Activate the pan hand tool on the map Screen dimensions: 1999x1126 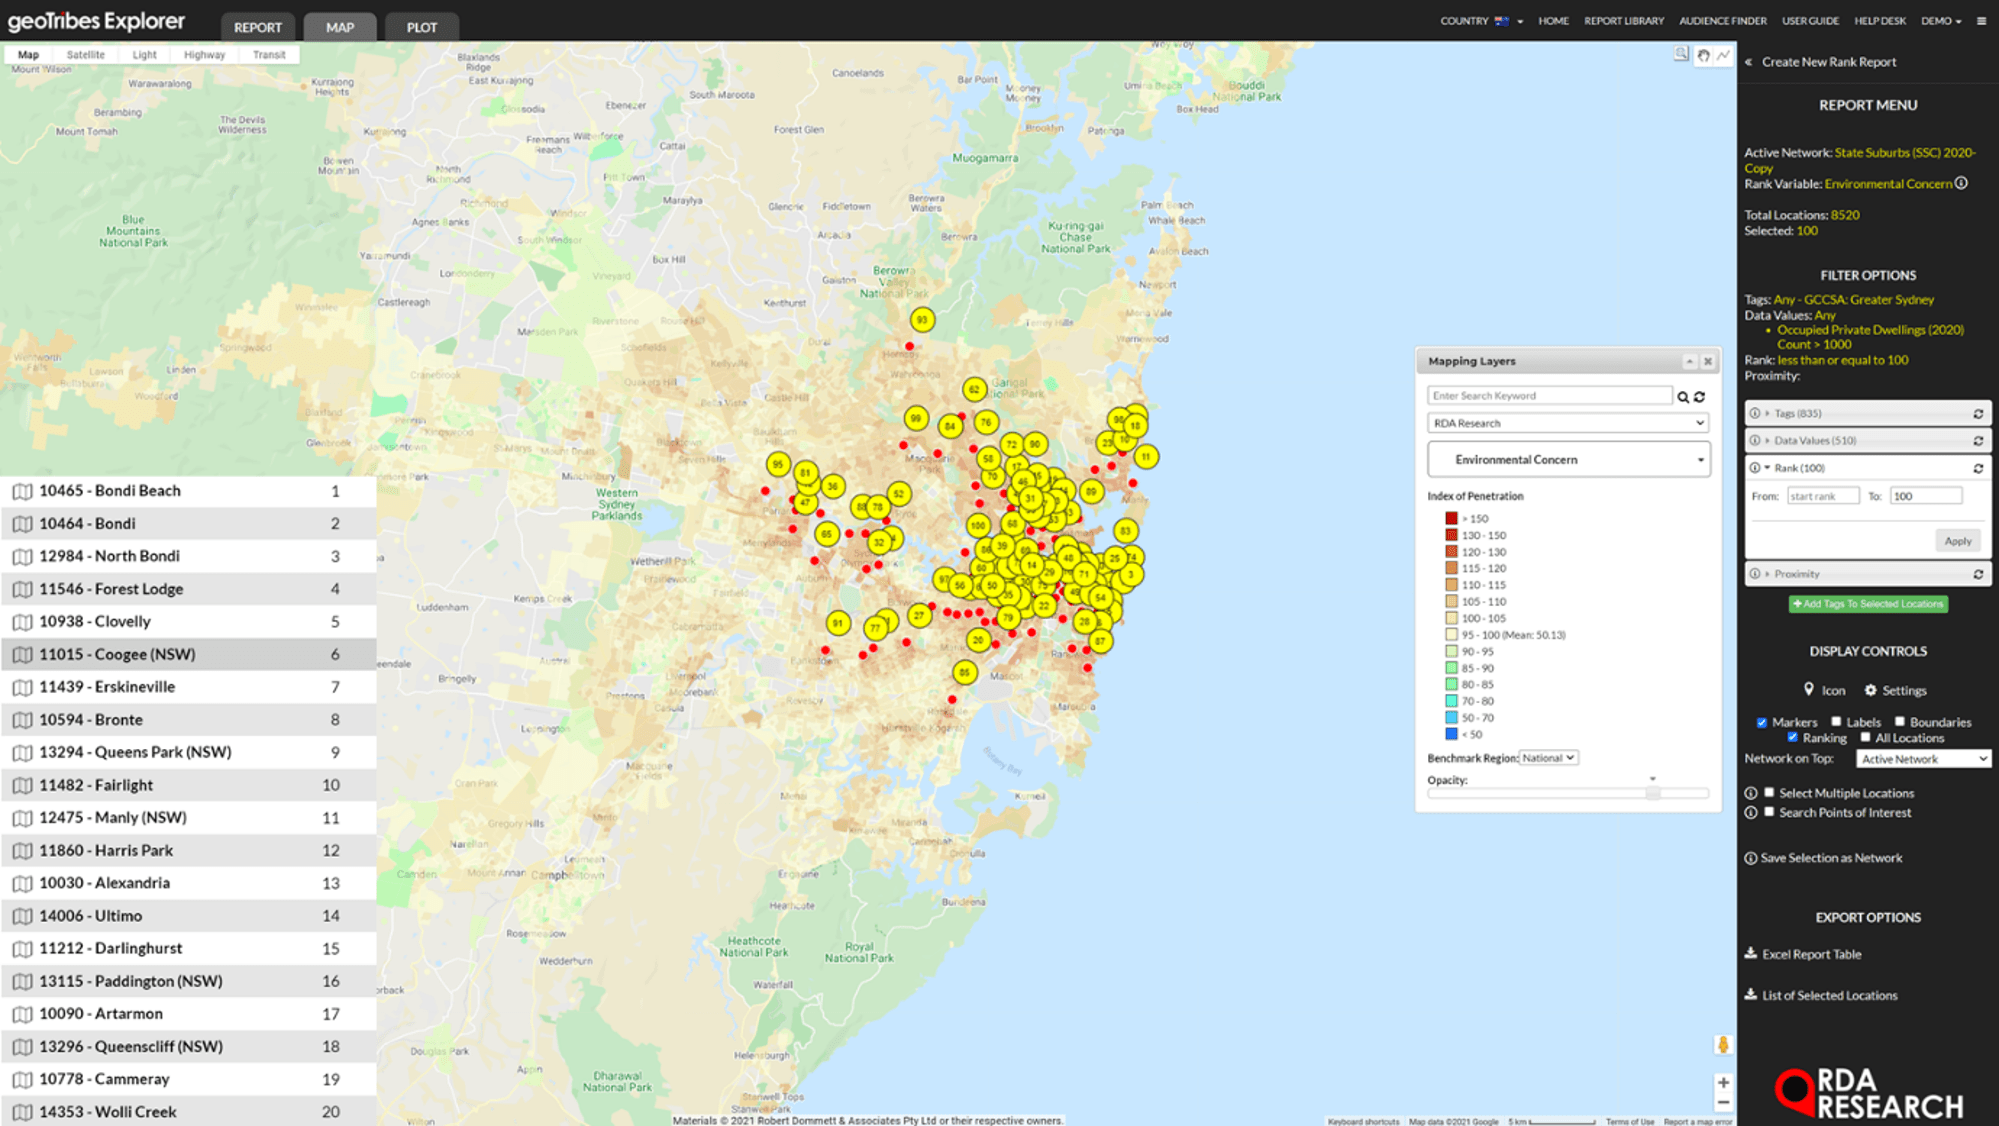click(x=1703, y=56)
